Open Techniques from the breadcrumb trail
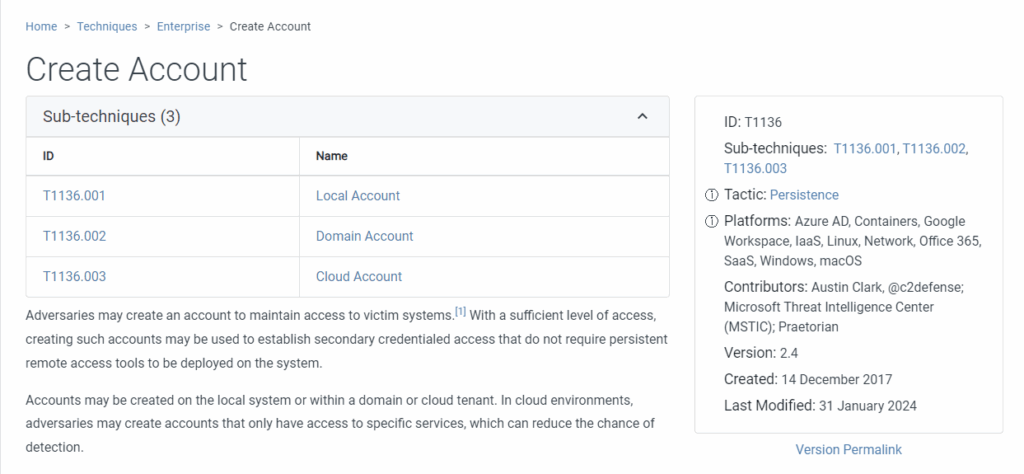 point(107,26)
